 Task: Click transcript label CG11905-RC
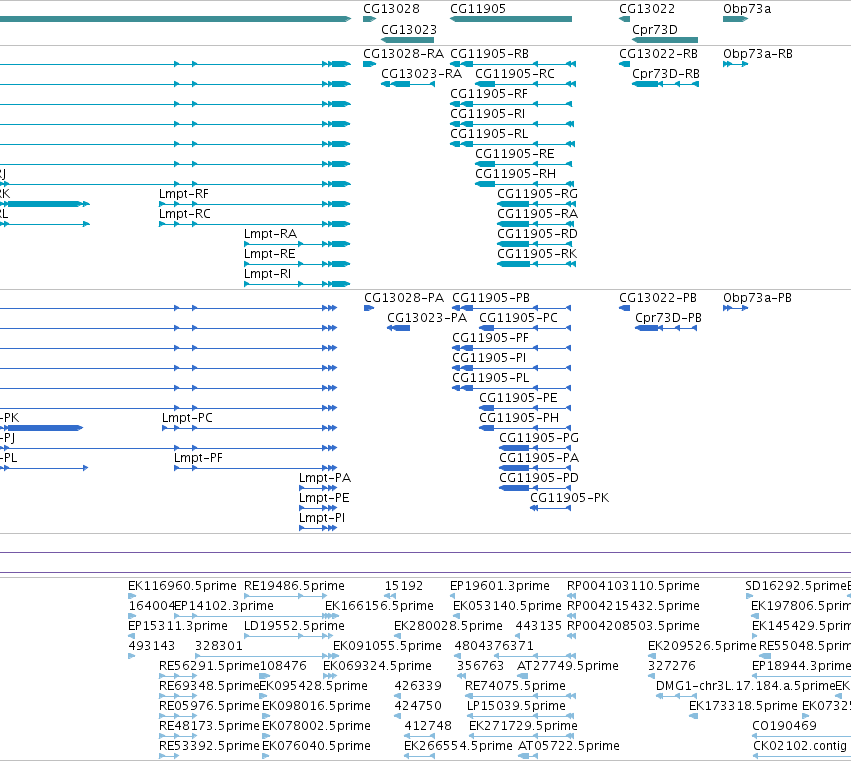pyautogui.click(x=515, y=74)
